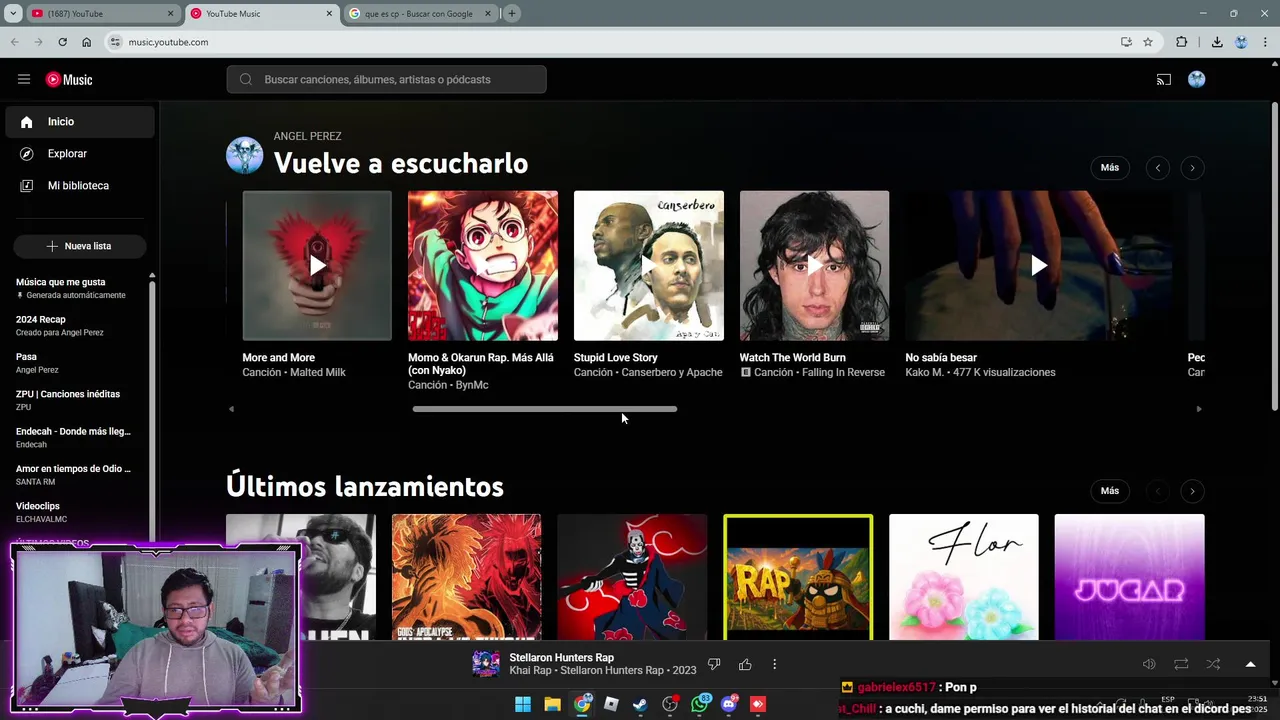1280x720 pixels.
Task: Open the Endecah Donde más llega playlist
Action: click(75, 437)
